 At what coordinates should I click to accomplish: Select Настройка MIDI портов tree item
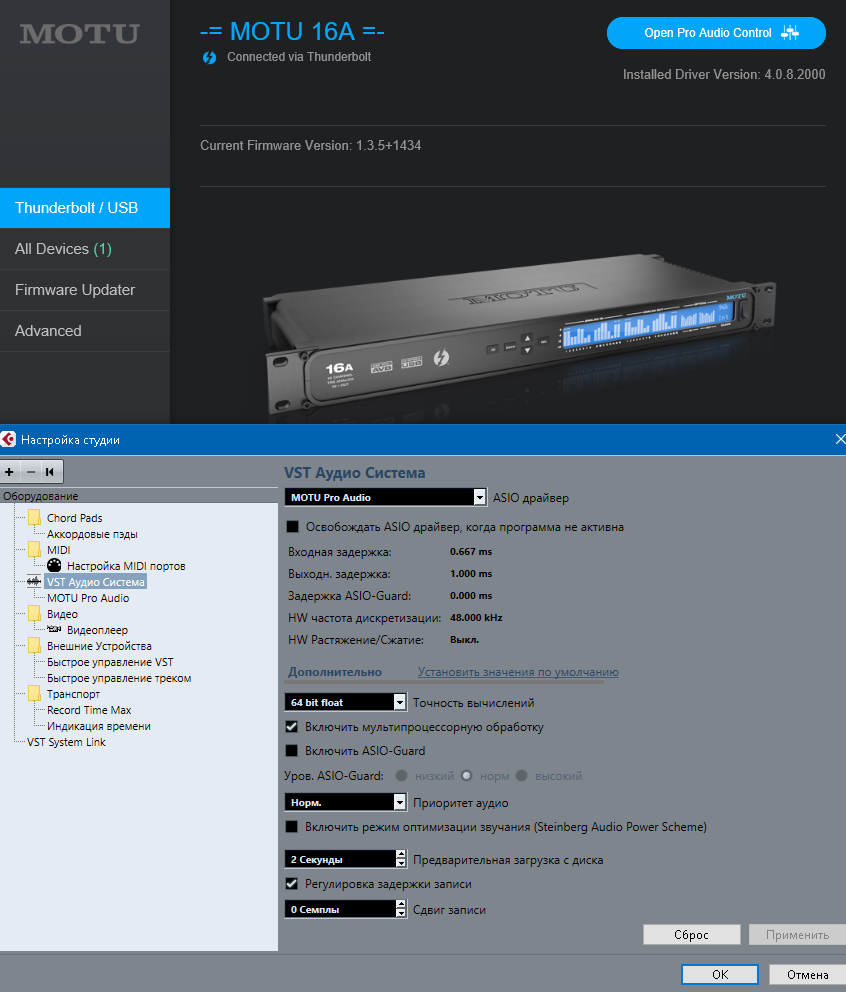click(x=126, y=566)
